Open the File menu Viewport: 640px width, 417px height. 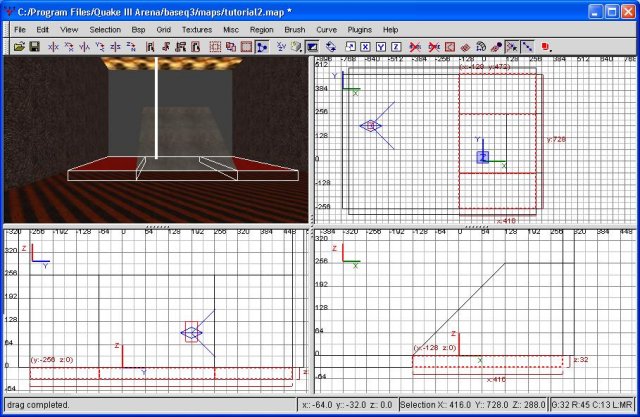click(x=20, y=30)
